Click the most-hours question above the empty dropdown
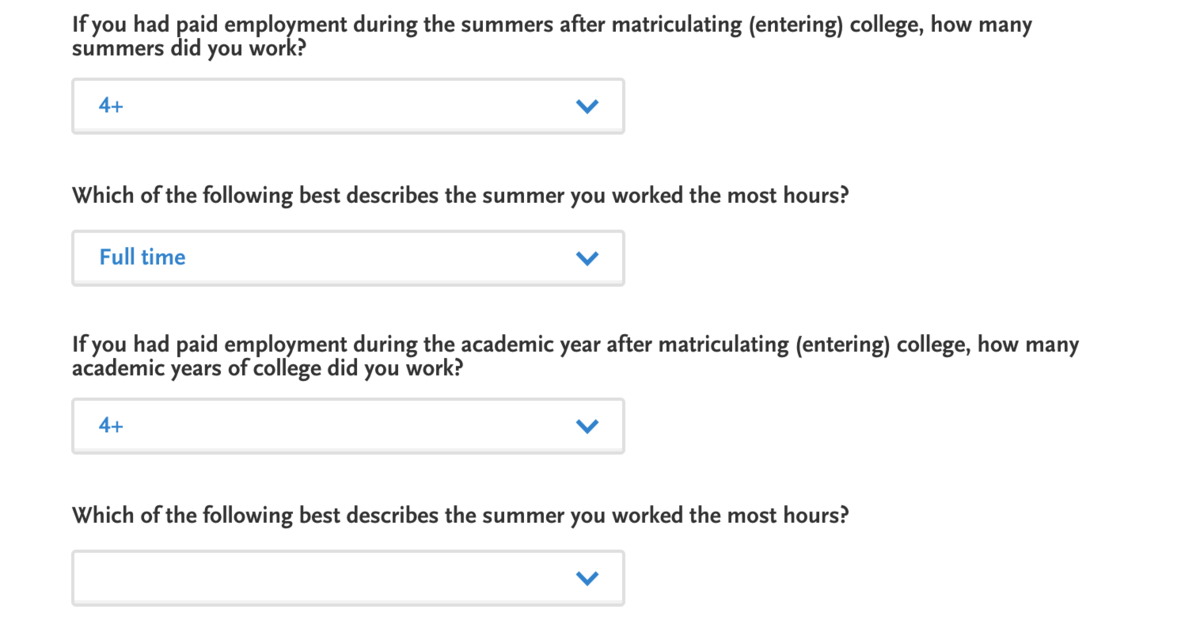The image size is (1200, 632). click(x=460, y=516)
